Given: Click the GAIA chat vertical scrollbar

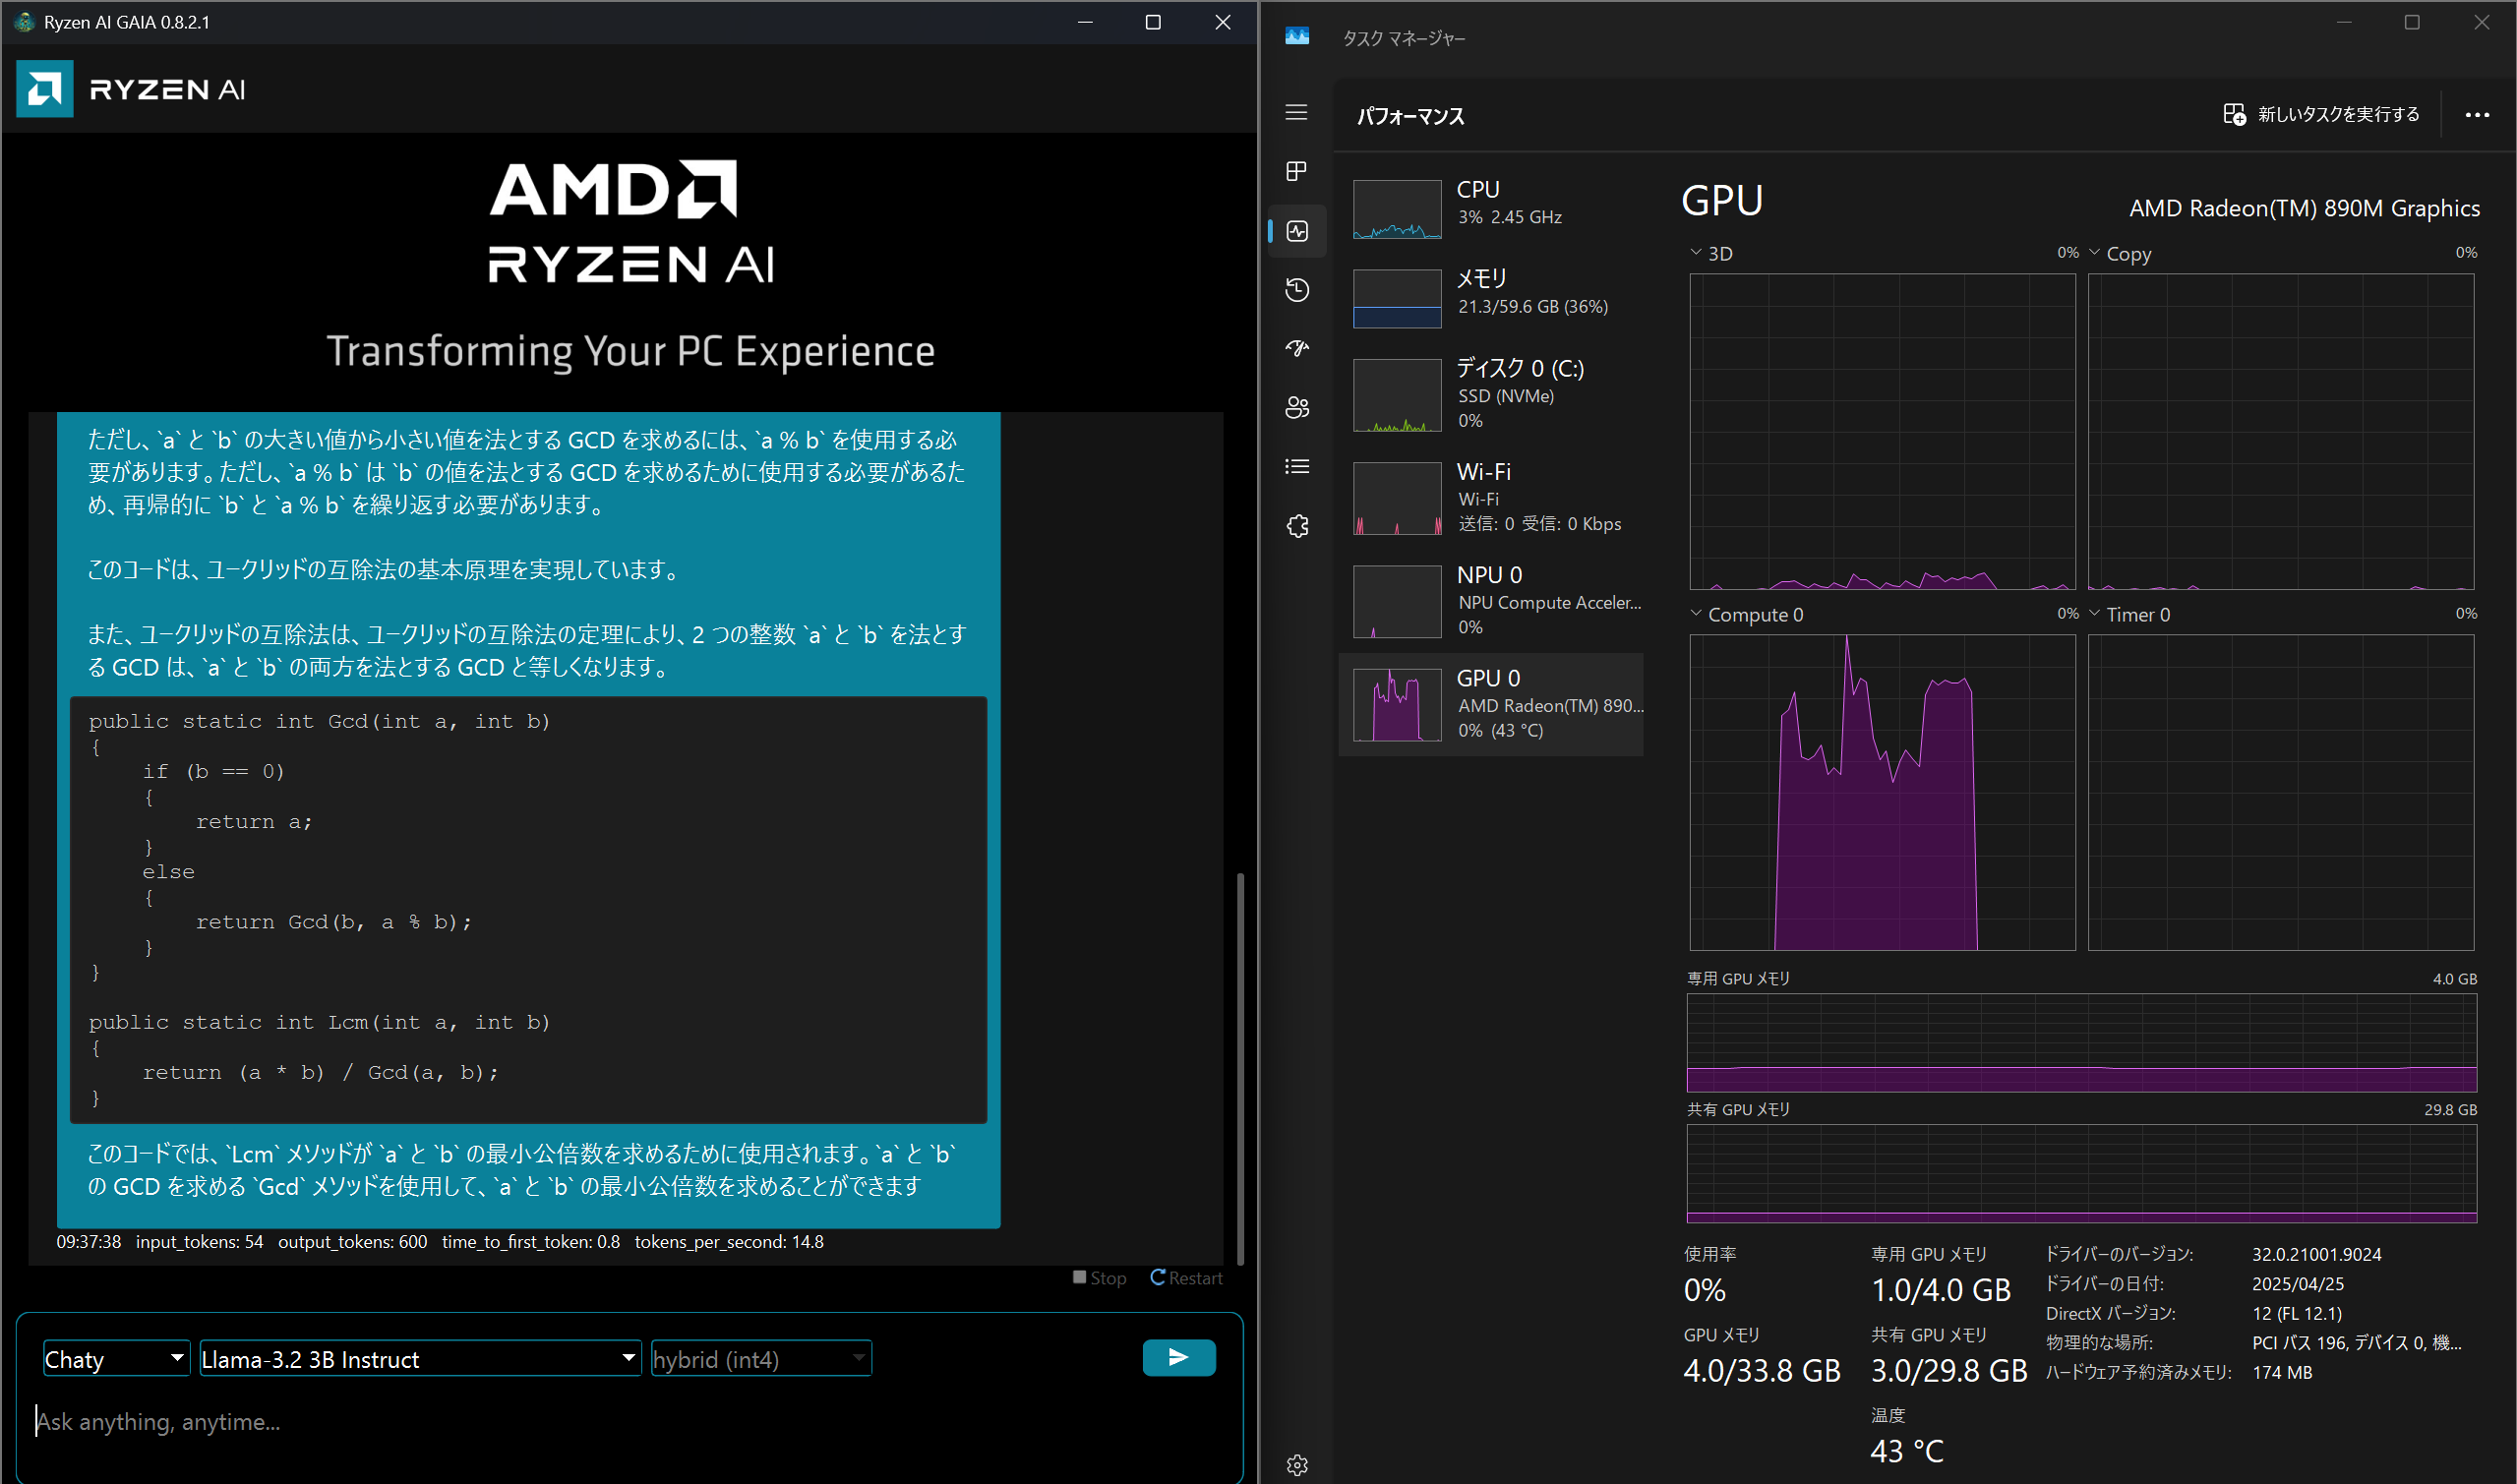Looking at the screenshot, I should 1240,1068.
